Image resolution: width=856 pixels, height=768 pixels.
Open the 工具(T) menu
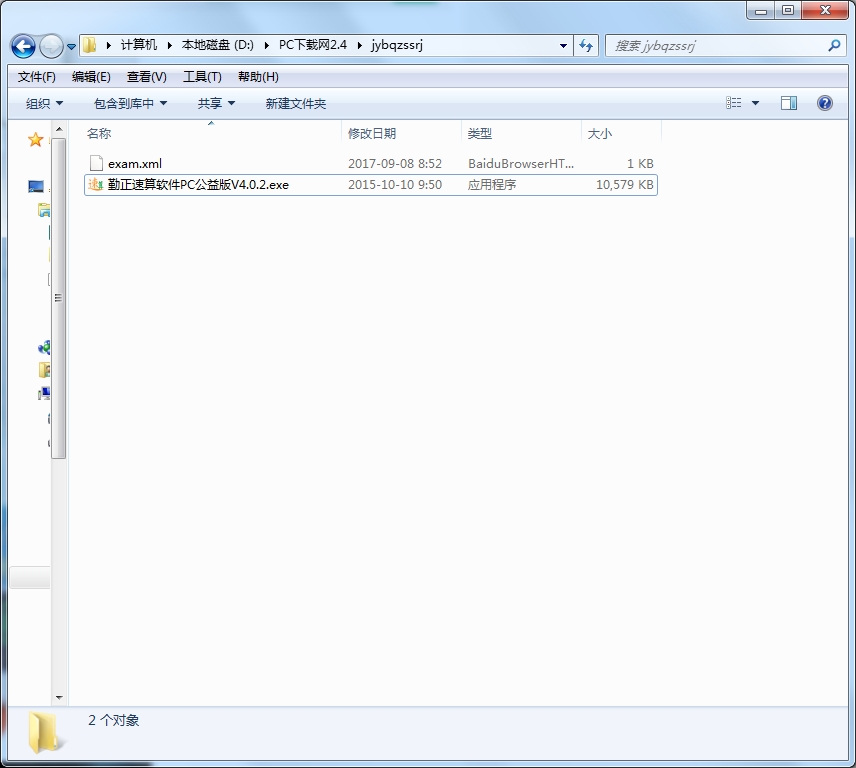pyautogui.click(x=202, y=77)
